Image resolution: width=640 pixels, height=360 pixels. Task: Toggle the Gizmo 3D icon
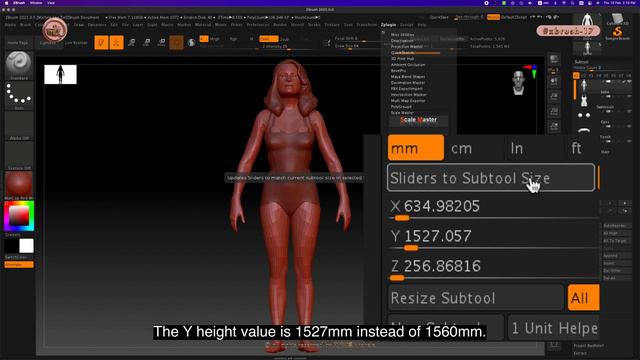176,42
